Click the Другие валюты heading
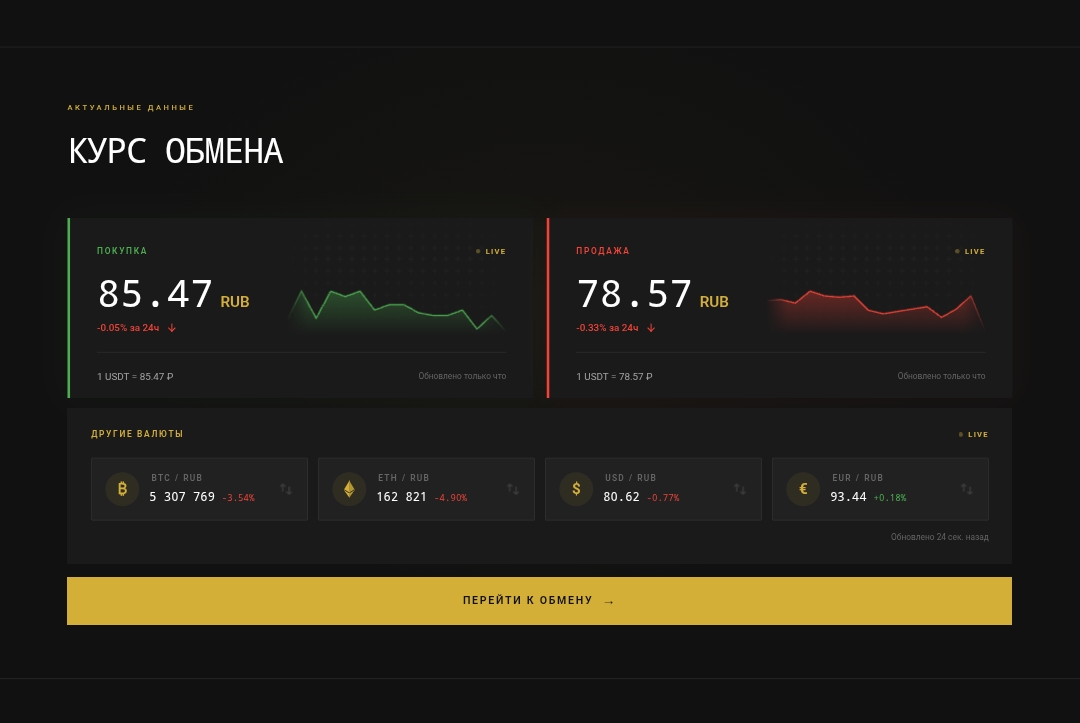Viewport: 1080px width, 723px height. [137, 434]
